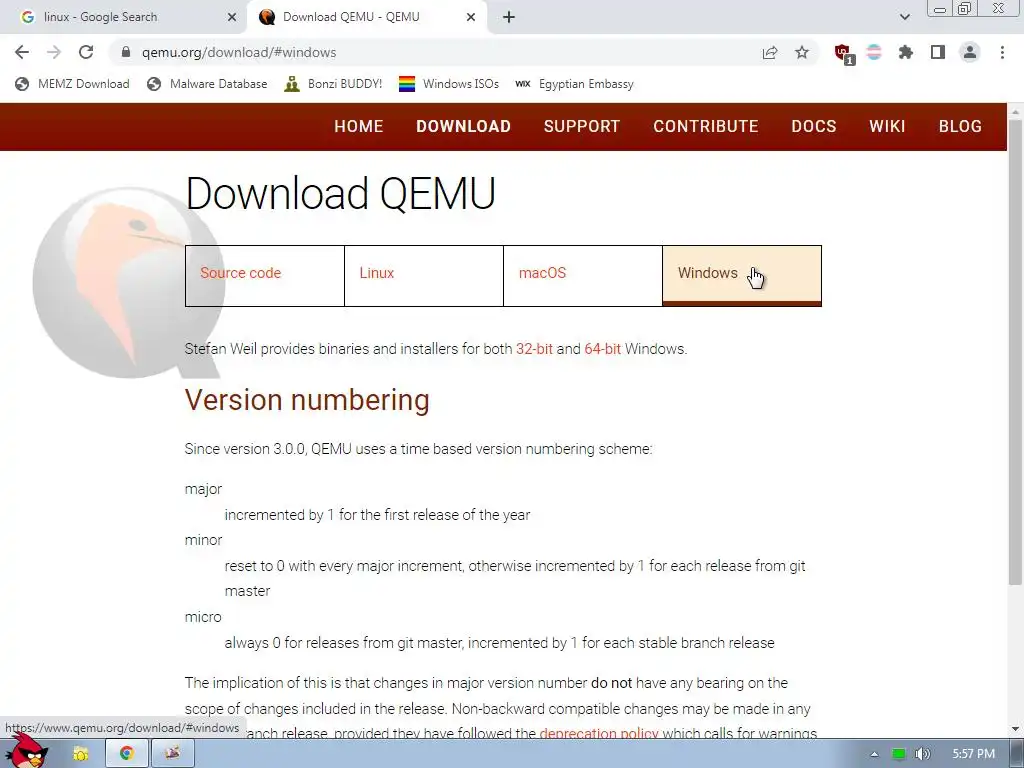Open DOCS navigation item
This screenshot has width=1024, height=768.
(x=814, y=126)
